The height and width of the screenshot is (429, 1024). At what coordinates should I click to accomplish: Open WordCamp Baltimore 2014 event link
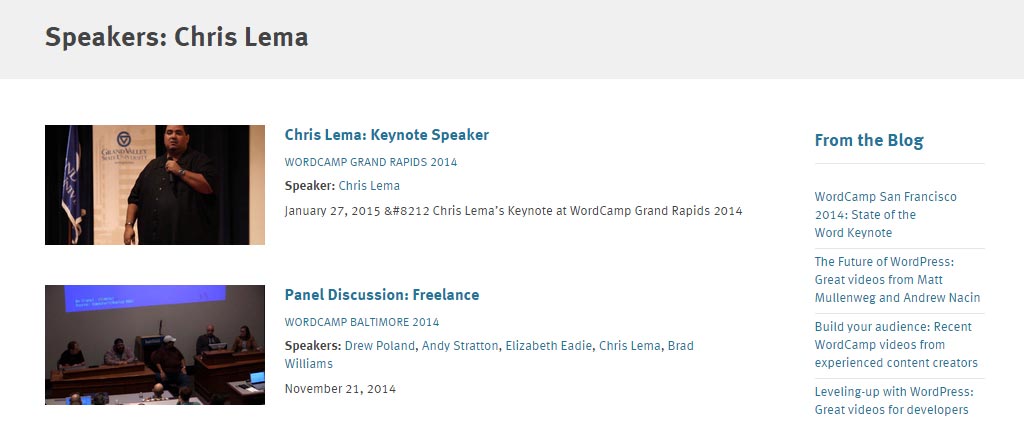tap(362, 322)
